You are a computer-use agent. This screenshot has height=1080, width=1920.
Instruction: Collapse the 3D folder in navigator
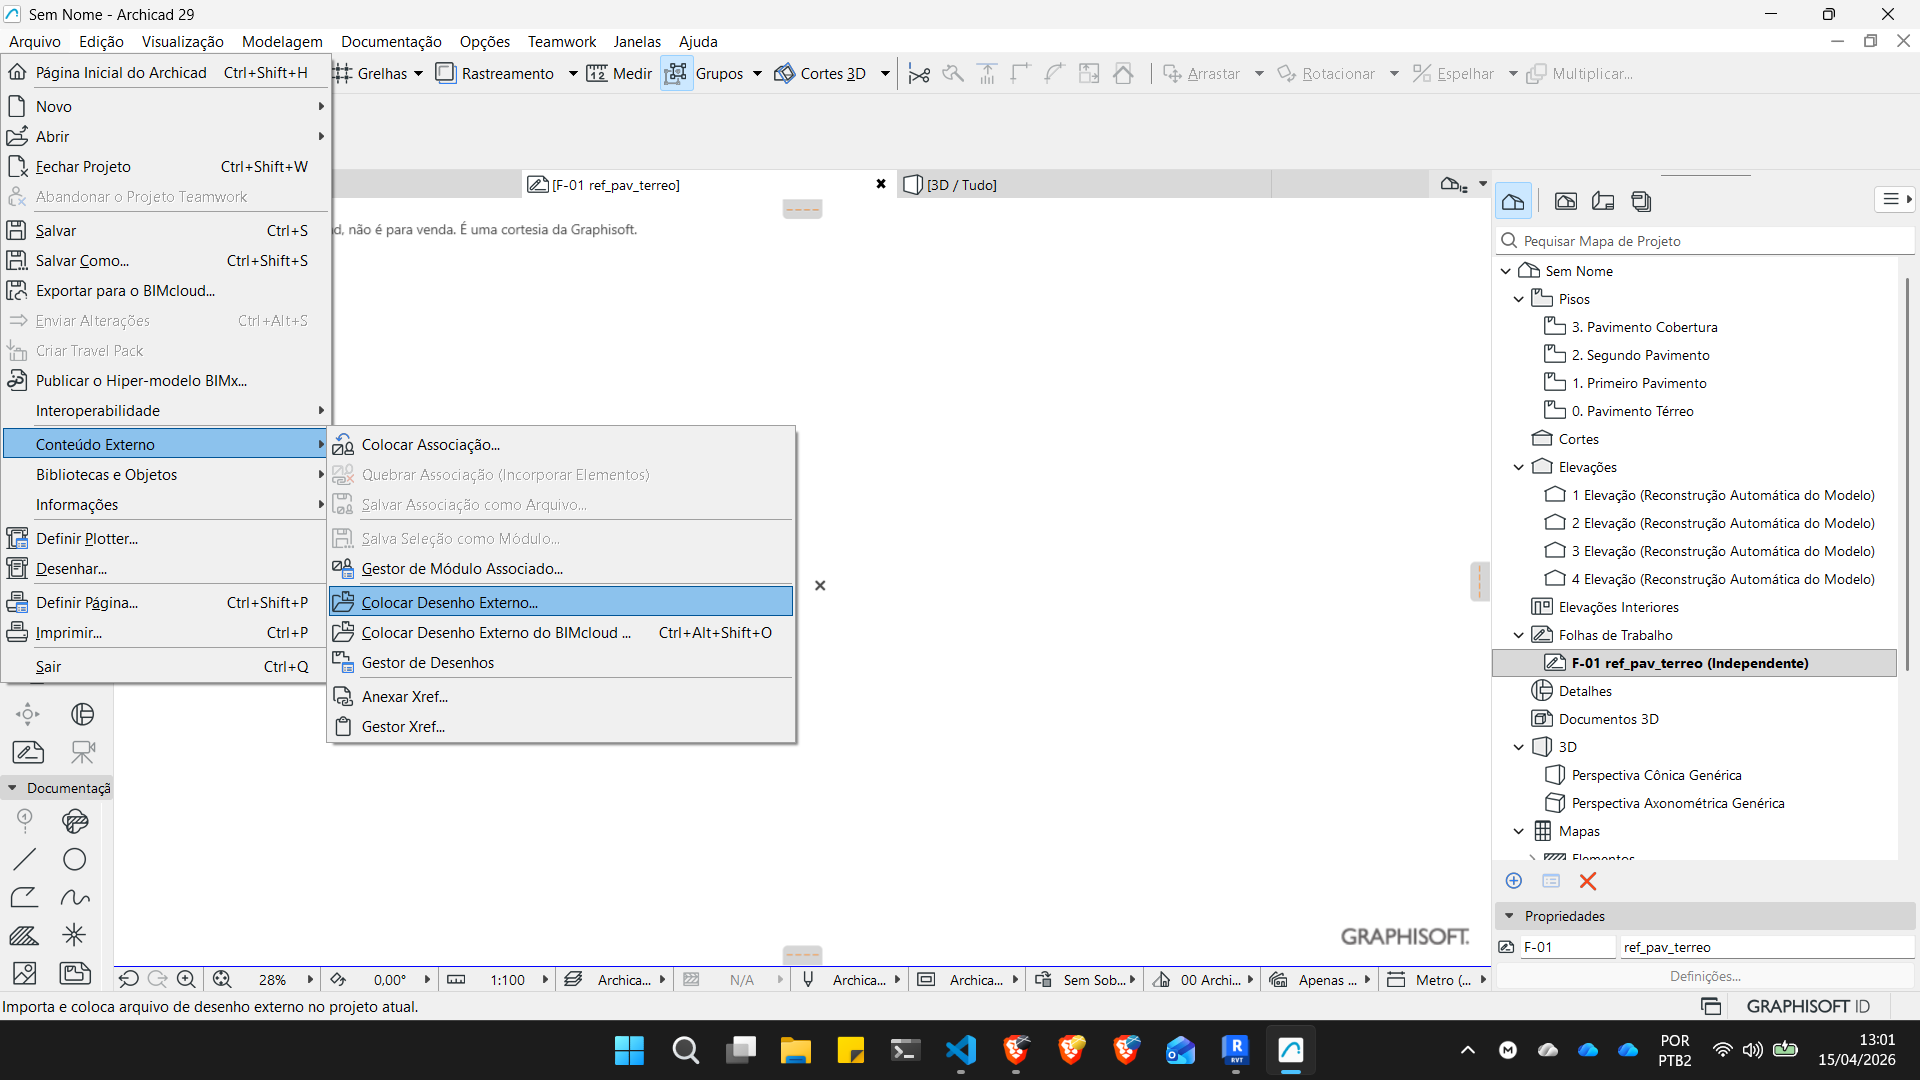pyautogui.click(x=1519, y=747)
